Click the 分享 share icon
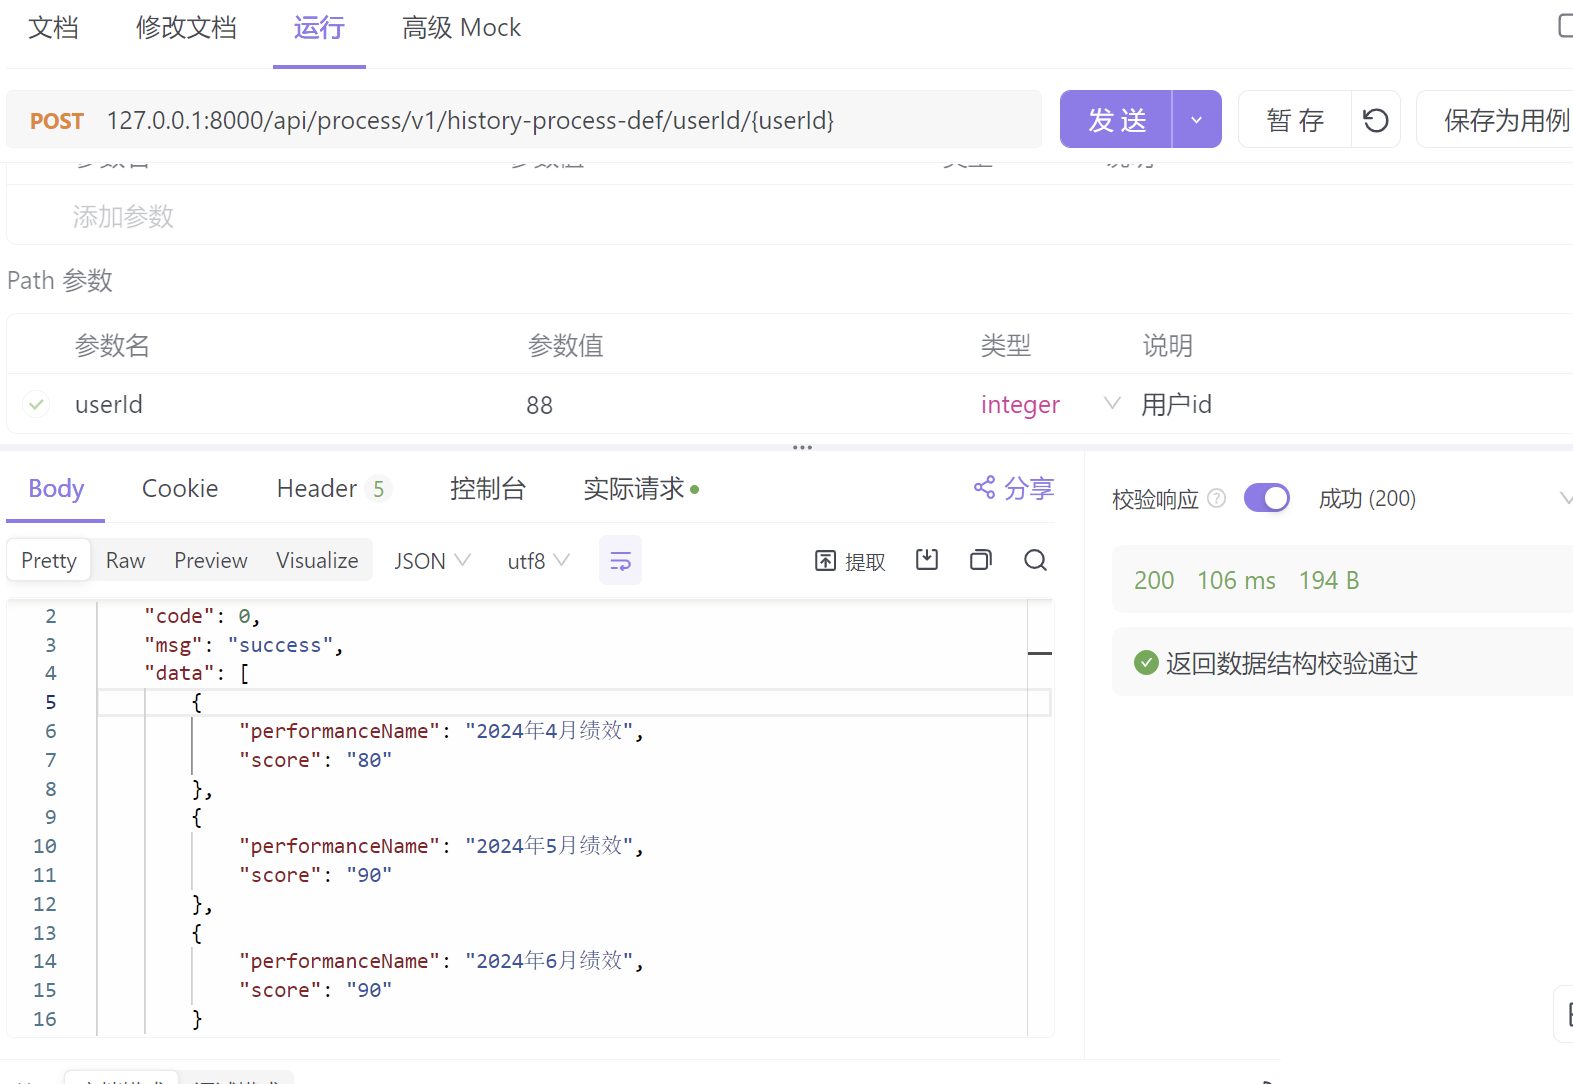This screenshot has width=1573, height=1084. (x=985, y=487)
